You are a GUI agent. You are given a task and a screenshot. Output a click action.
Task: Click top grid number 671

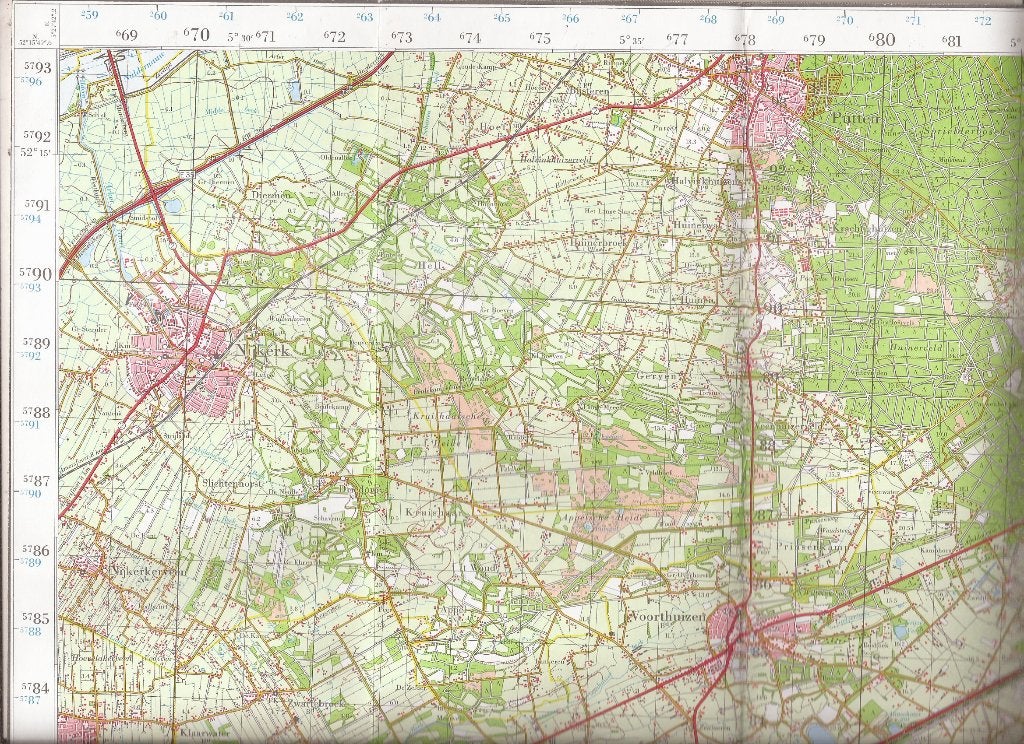tap(266, 36)
